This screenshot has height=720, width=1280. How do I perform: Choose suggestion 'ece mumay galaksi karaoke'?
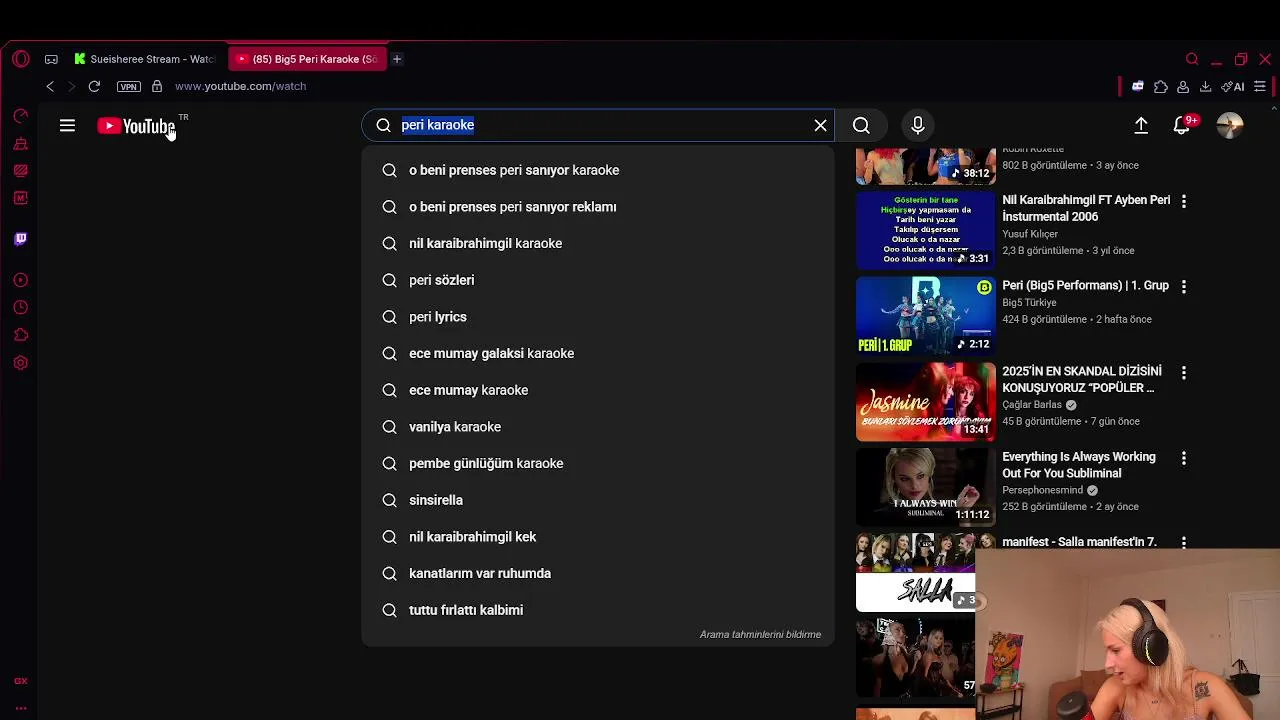598,353
